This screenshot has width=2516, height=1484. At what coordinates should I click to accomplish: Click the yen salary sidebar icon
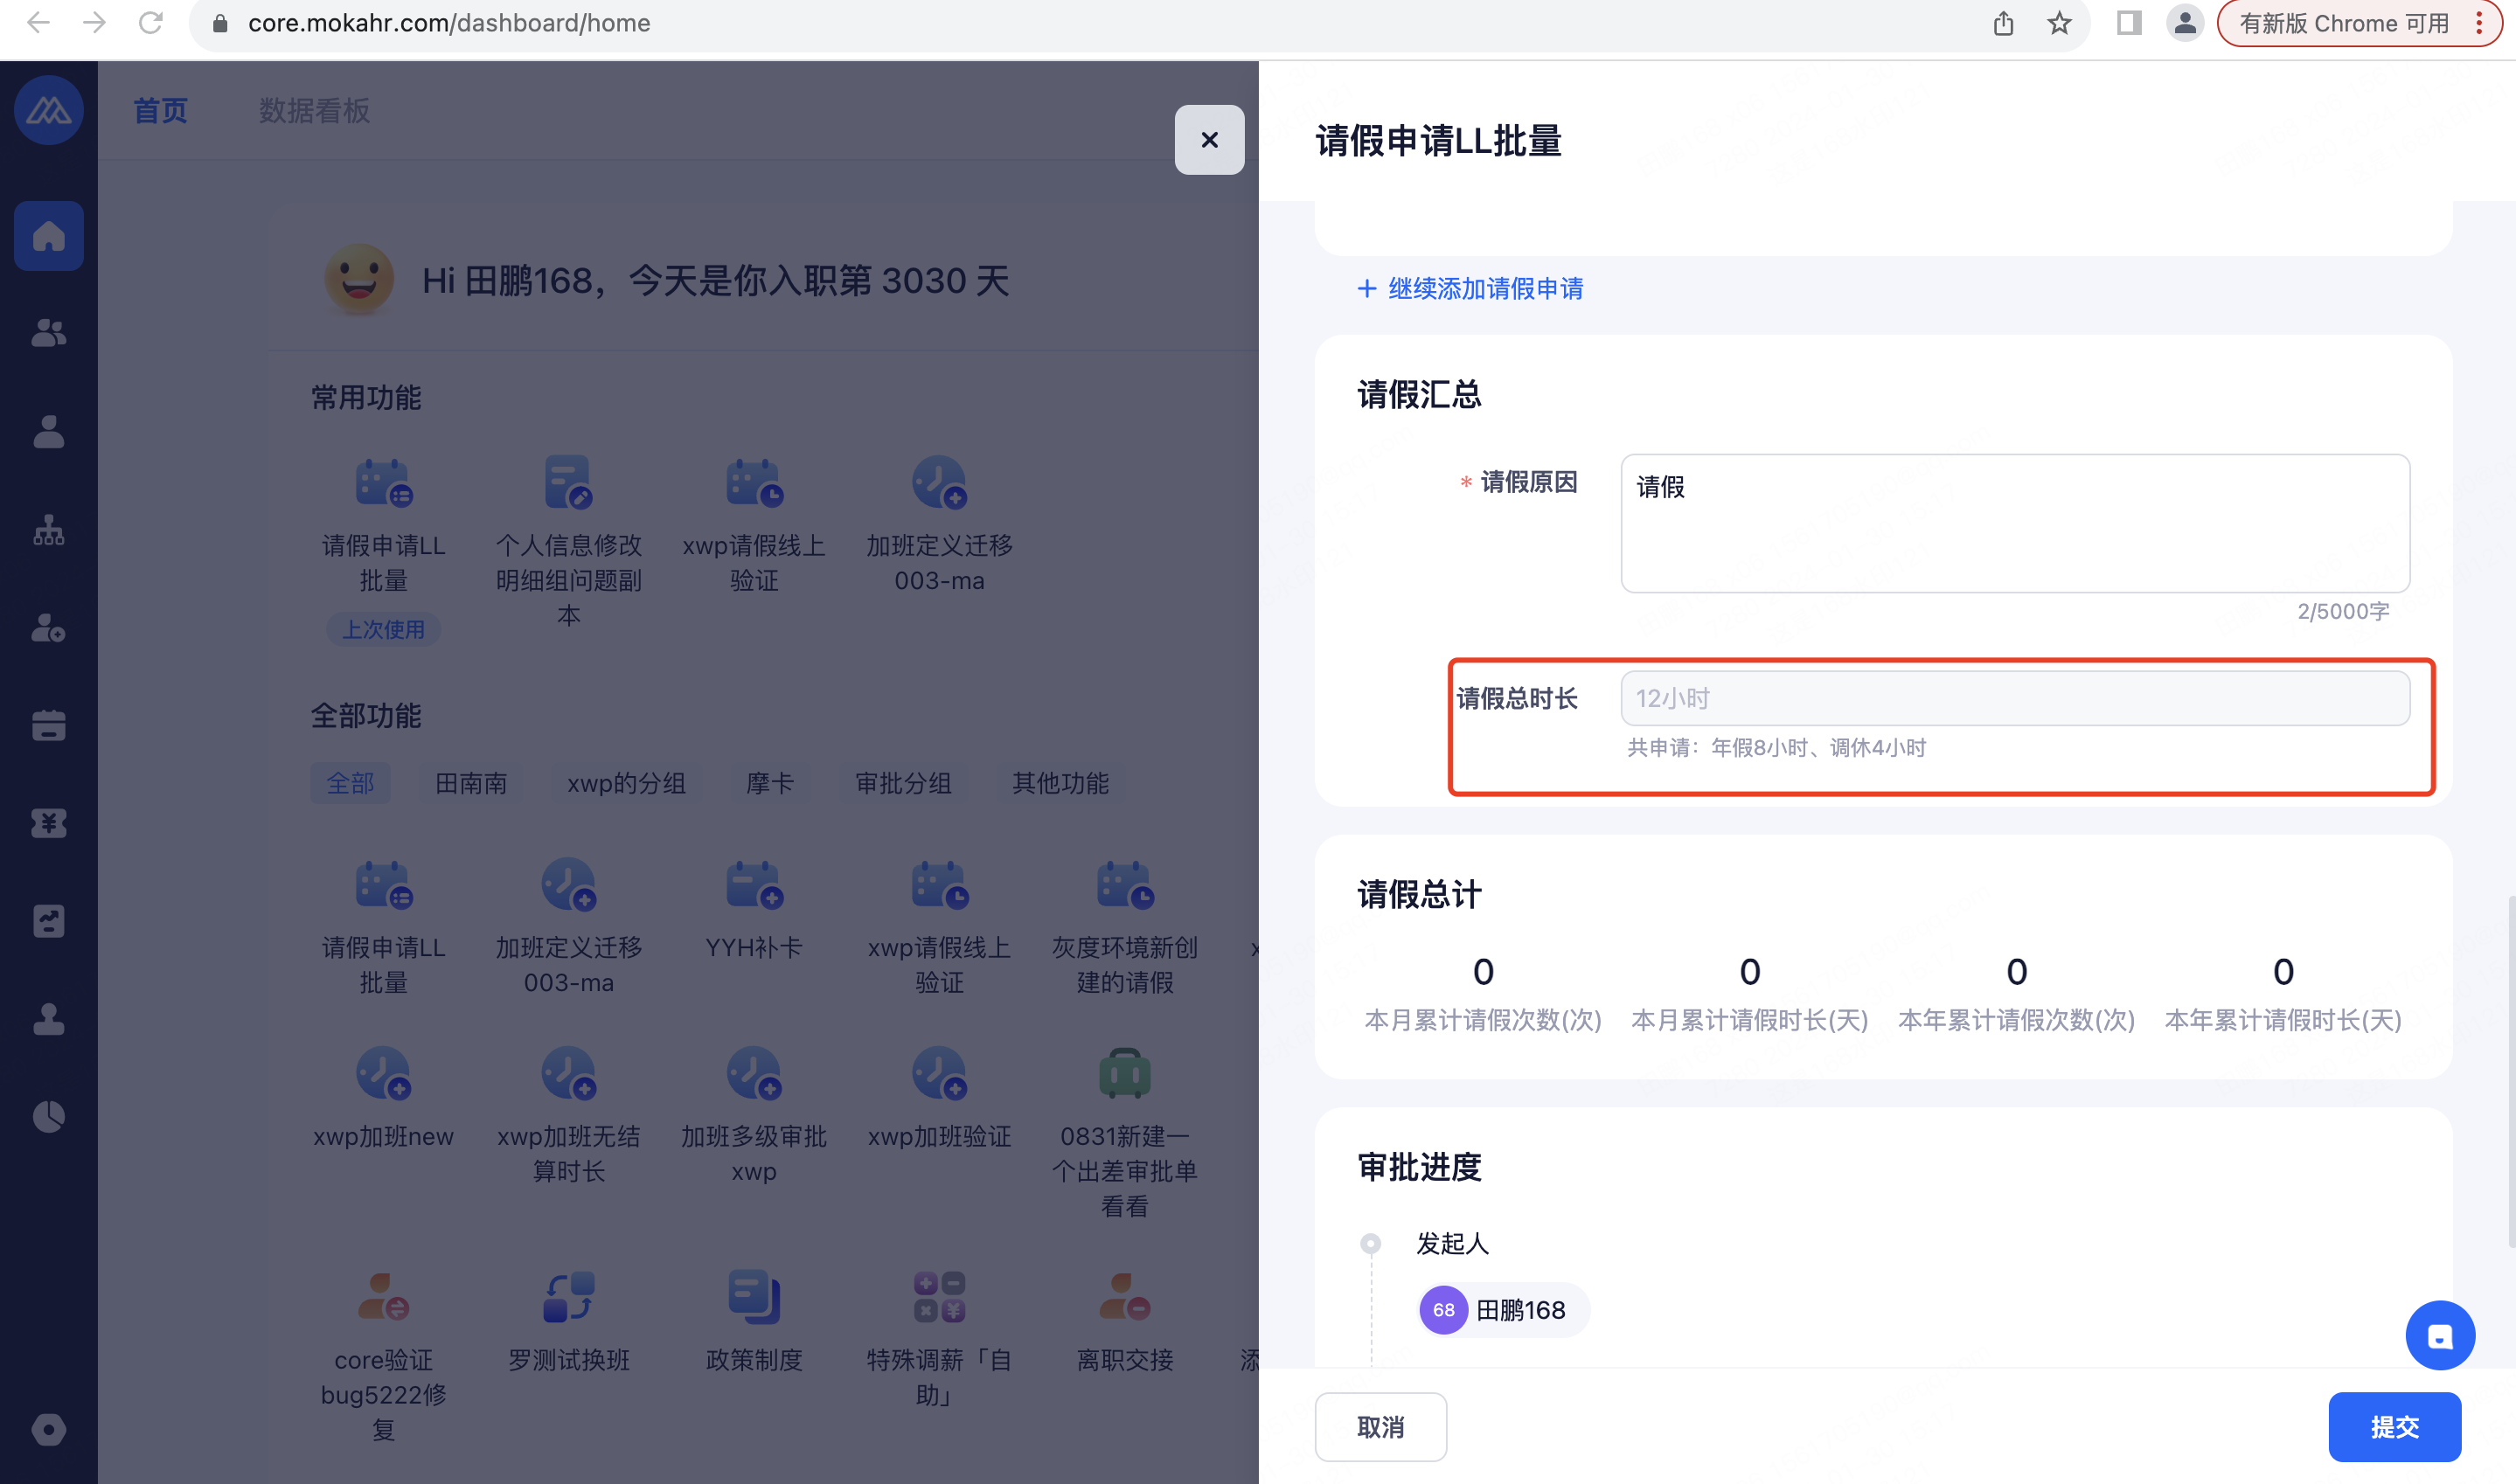[48, 823]
